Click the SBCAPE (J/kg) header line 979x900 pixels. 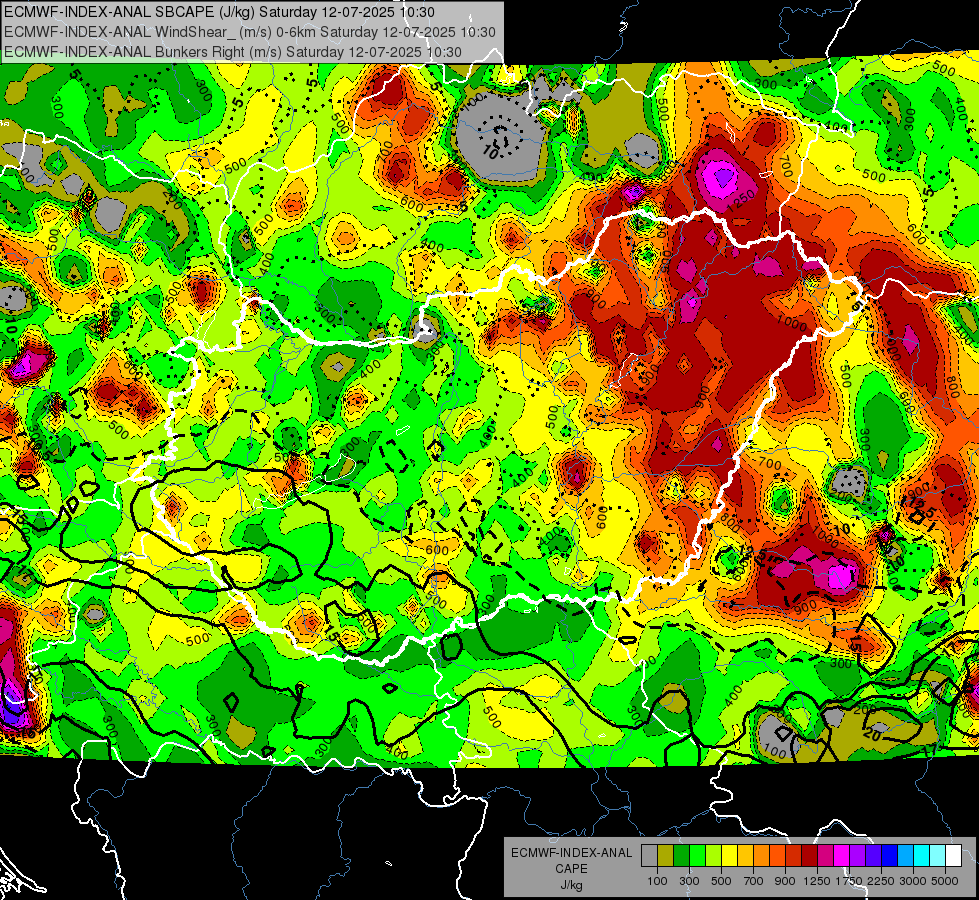(x=219, y=12)
